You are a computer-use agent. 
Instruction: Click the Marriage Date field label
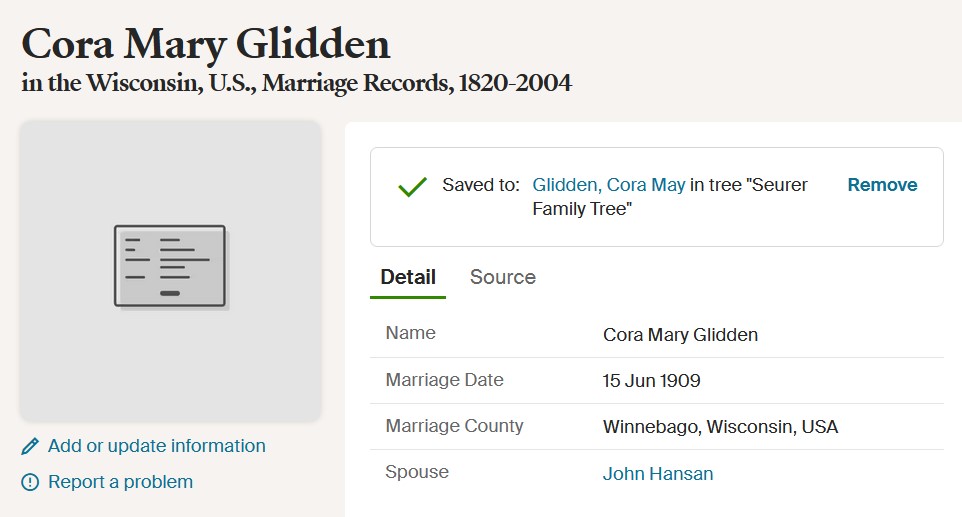444,380
